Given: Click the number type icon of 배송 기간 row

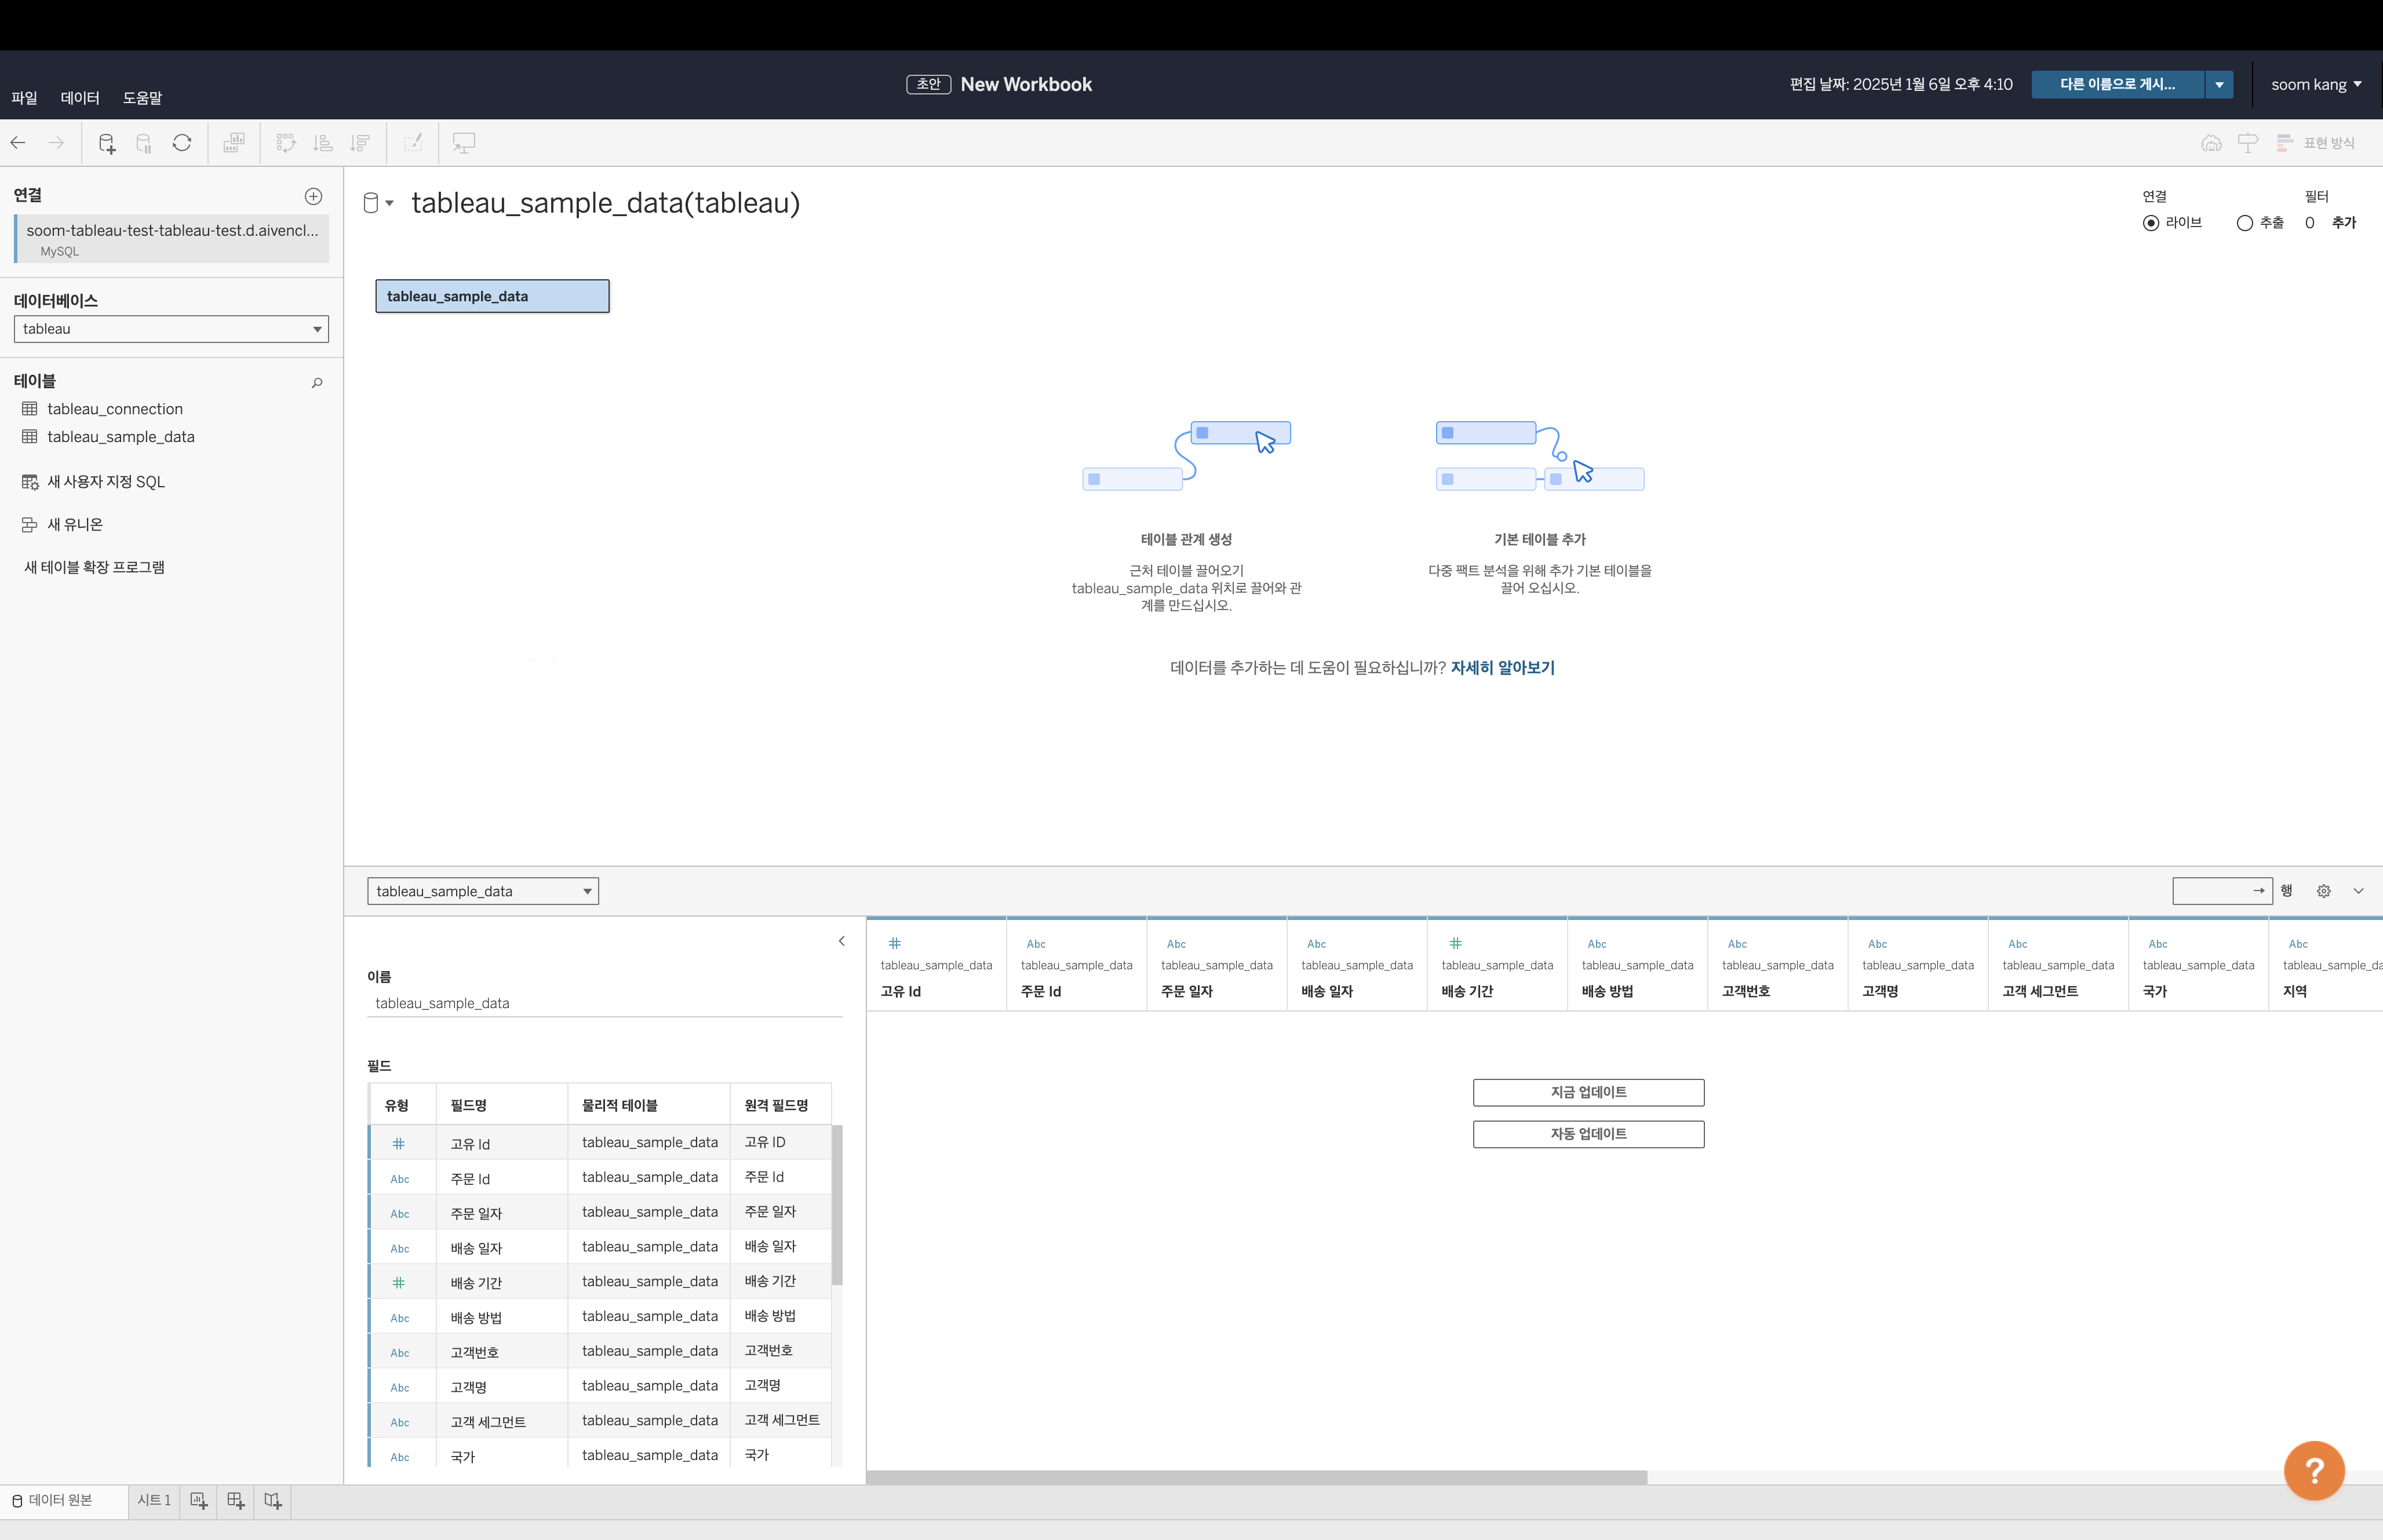Looking at the screenshot, I should click(399, 1282).
